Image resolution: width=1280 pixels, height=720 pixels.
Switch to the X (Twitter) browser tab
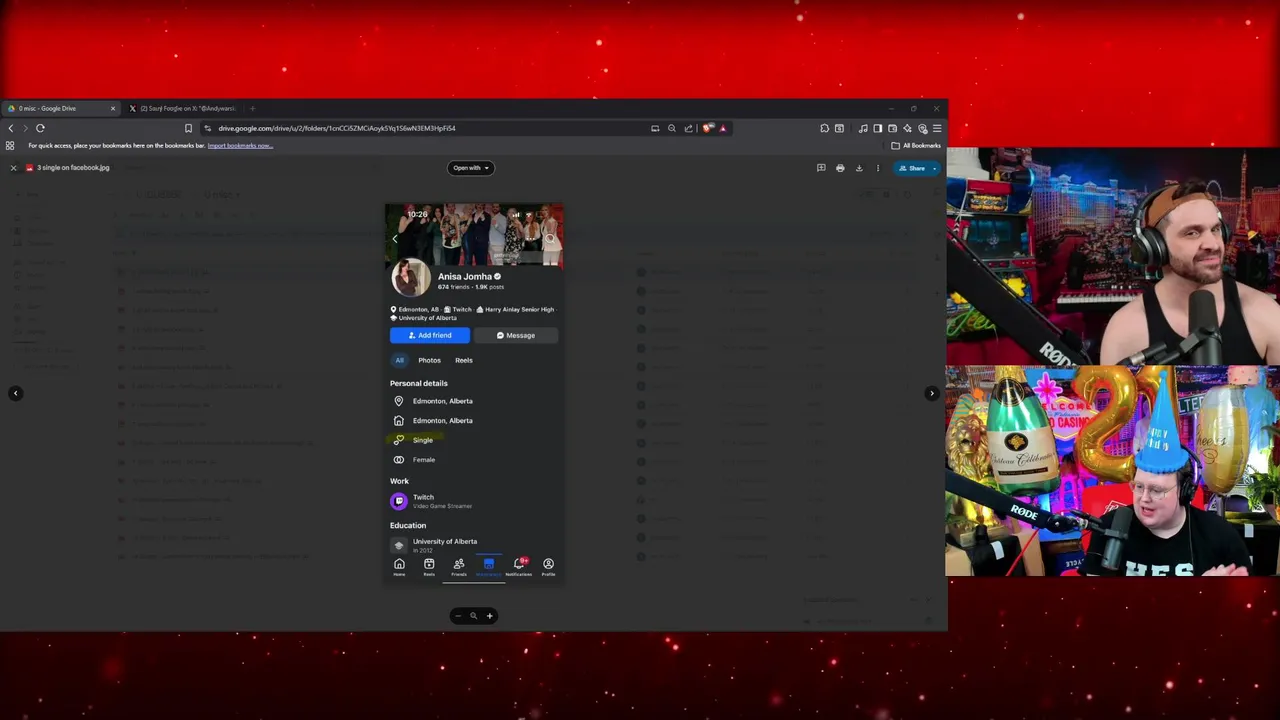point(185,108)
